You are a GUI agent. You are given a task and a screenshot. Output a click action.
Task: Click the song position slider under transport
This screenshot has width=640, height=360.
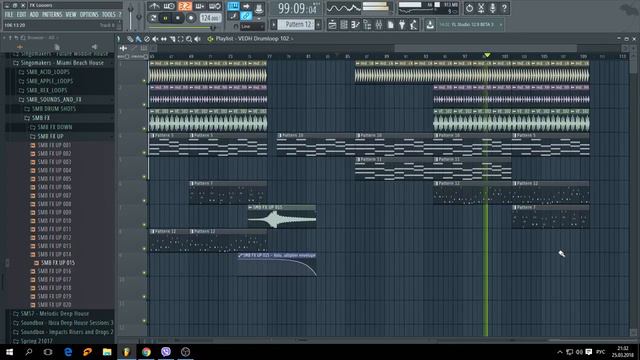click(182, 28)
